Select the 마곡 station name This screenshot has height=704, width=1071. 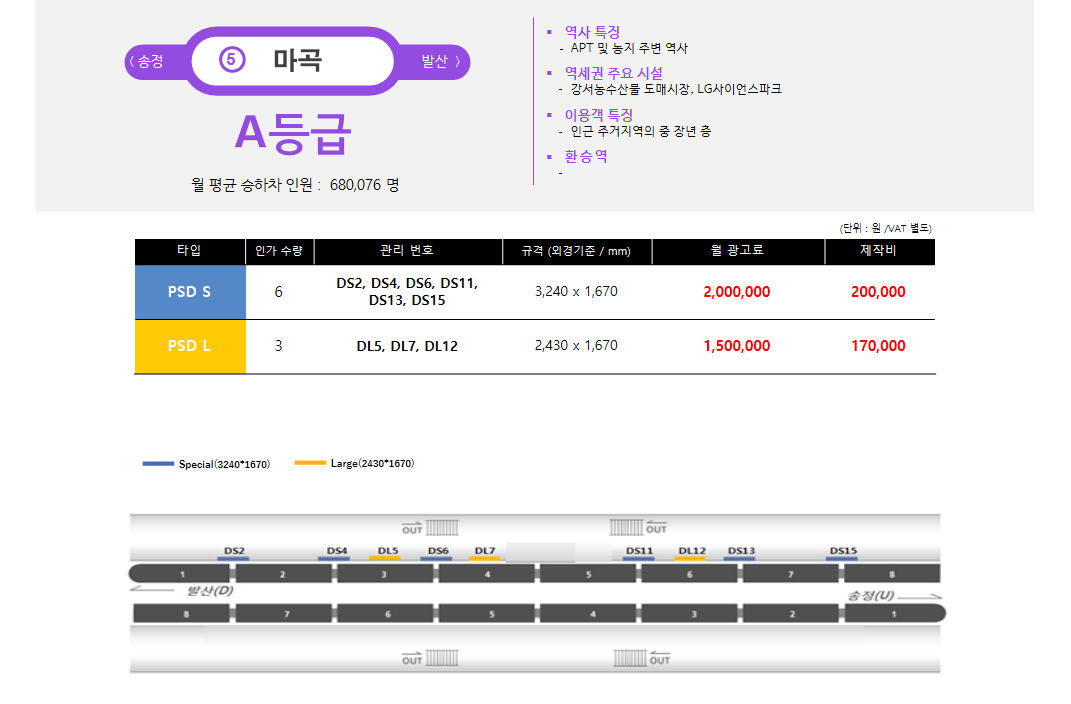[x=298, y=60]
